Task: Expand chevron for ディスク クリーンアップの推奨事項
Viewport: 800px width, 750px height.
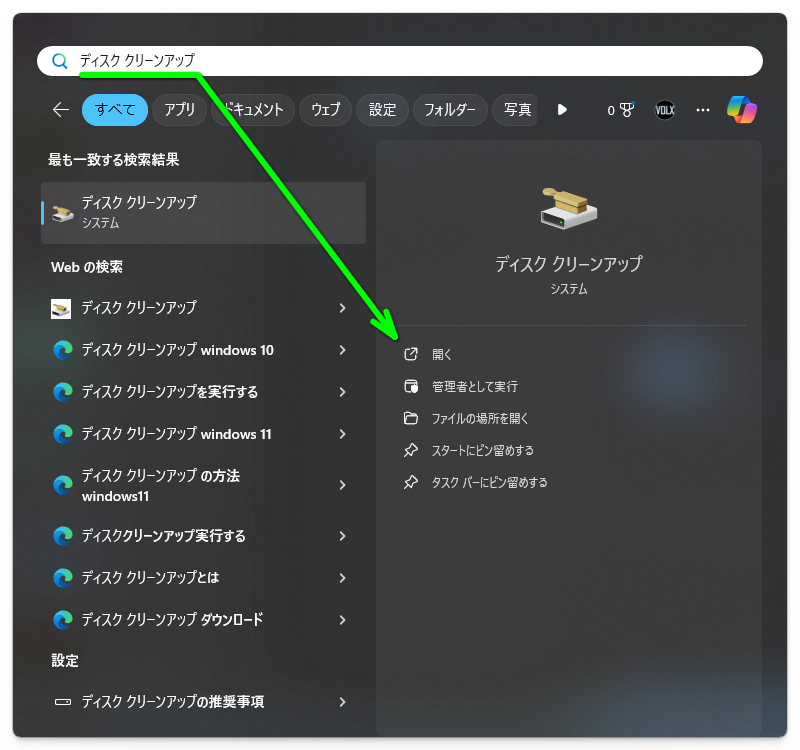Action: (x=342, y=702)
